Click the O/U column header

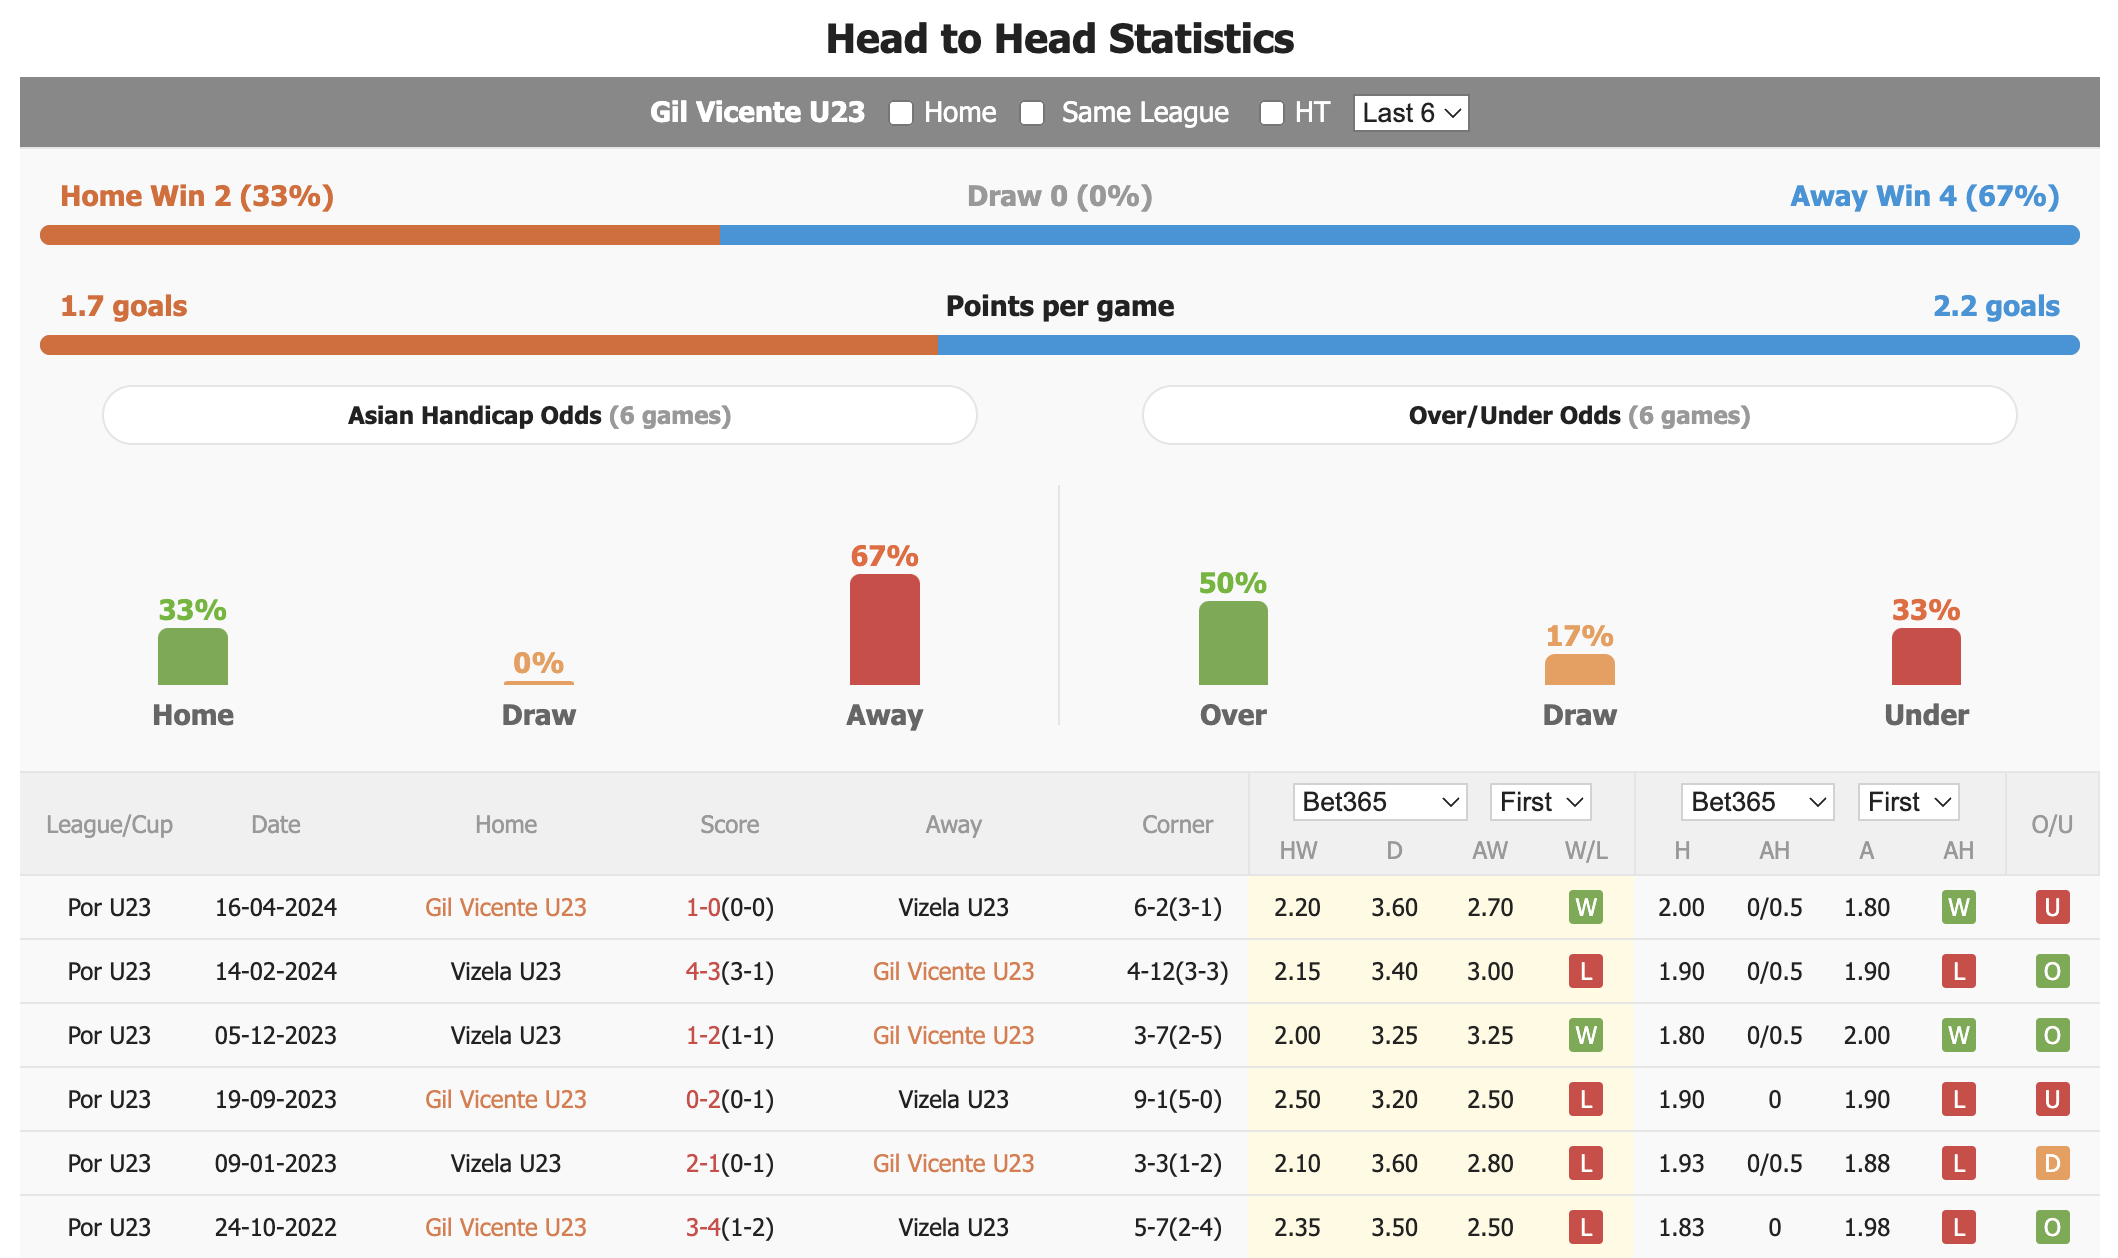tap(2052, 824)
